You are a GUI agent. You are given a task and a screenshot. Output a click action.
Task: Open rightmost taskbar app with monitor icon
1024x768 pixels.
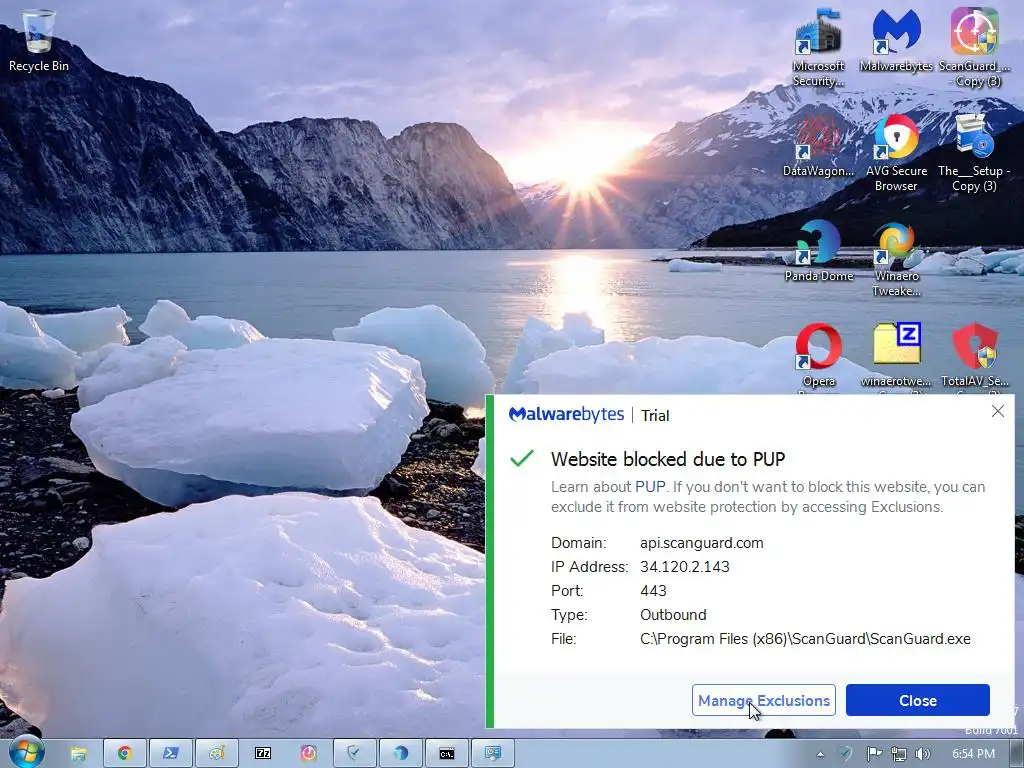click(493, 754)
